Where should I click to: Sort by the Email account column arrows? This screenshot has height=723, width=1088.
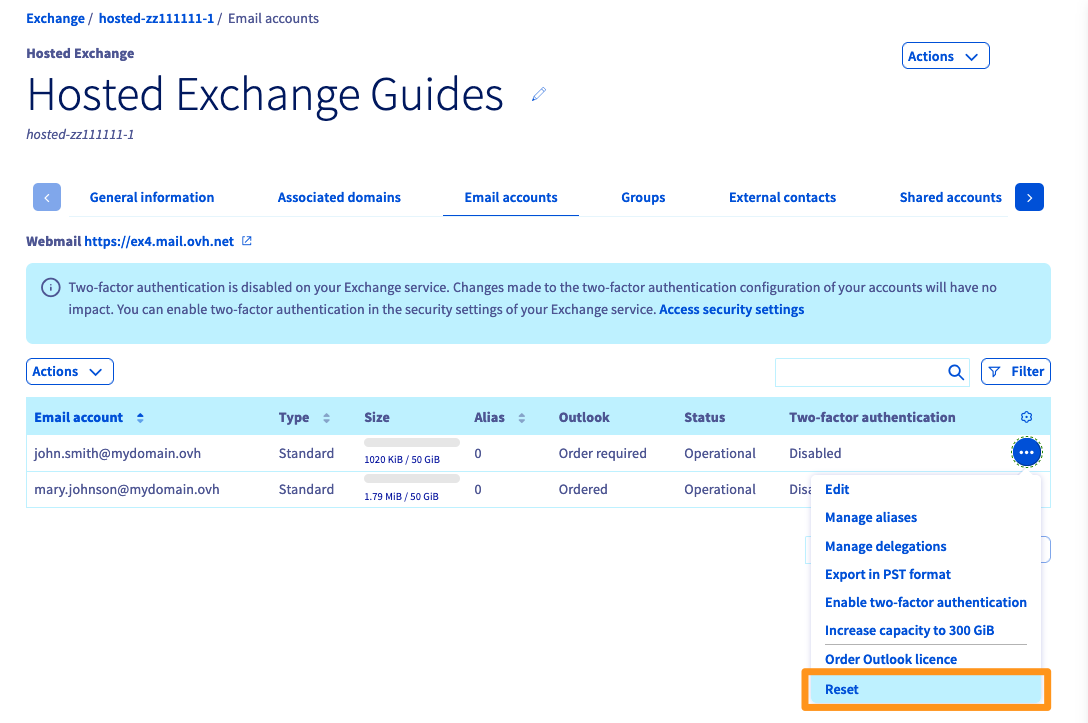[x=140, y=417]
